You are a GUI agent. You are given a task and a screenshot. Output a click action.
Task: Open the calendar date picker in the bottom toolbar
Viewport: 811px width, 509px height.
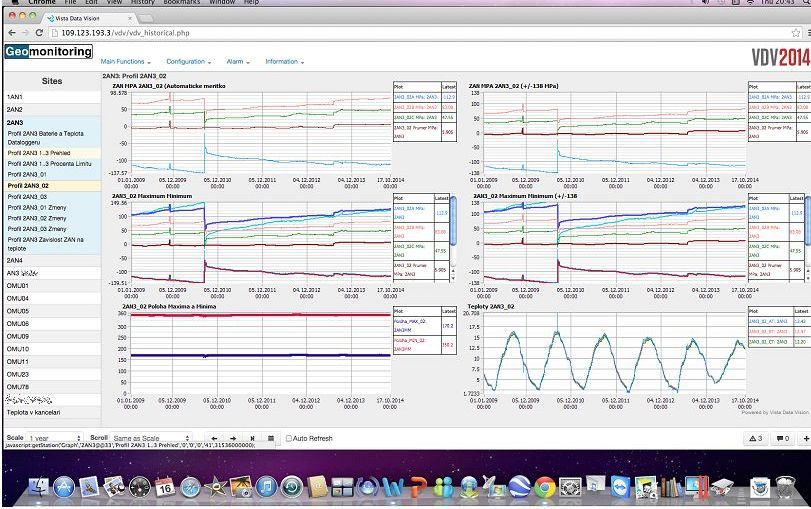tap(271, 438)
